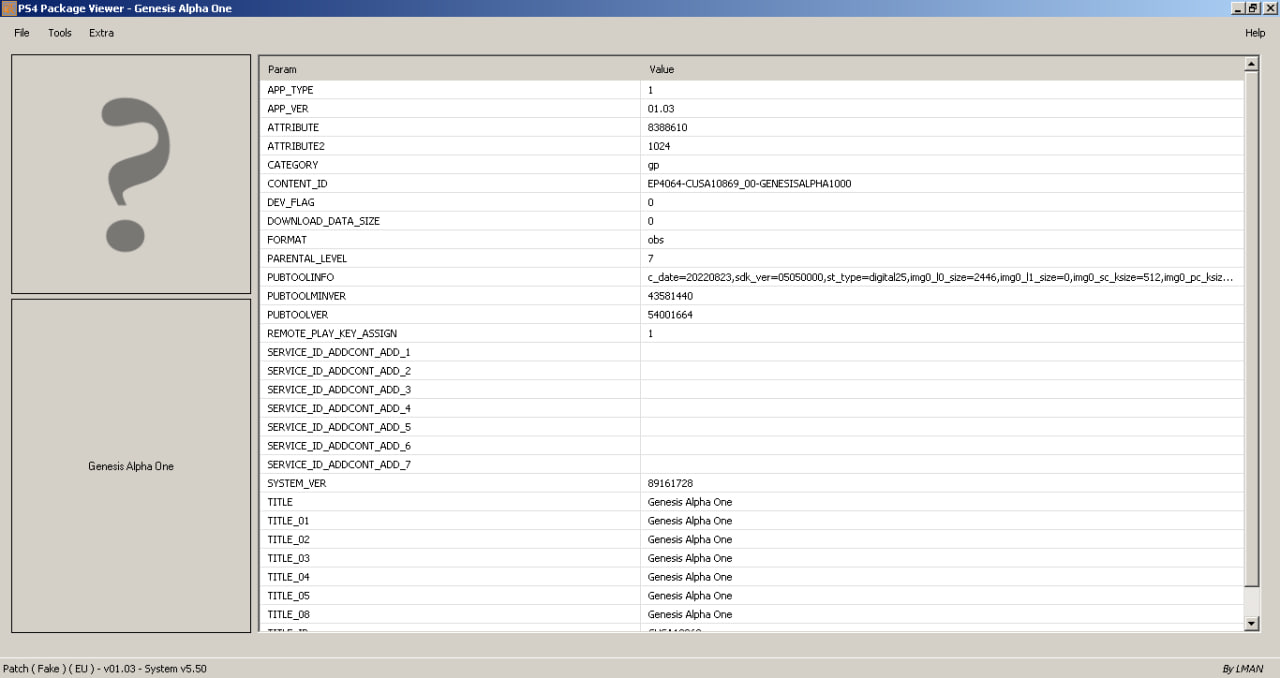Click the By LMAN credit in status bar
1280x678 pixels.
(1243, 668)
